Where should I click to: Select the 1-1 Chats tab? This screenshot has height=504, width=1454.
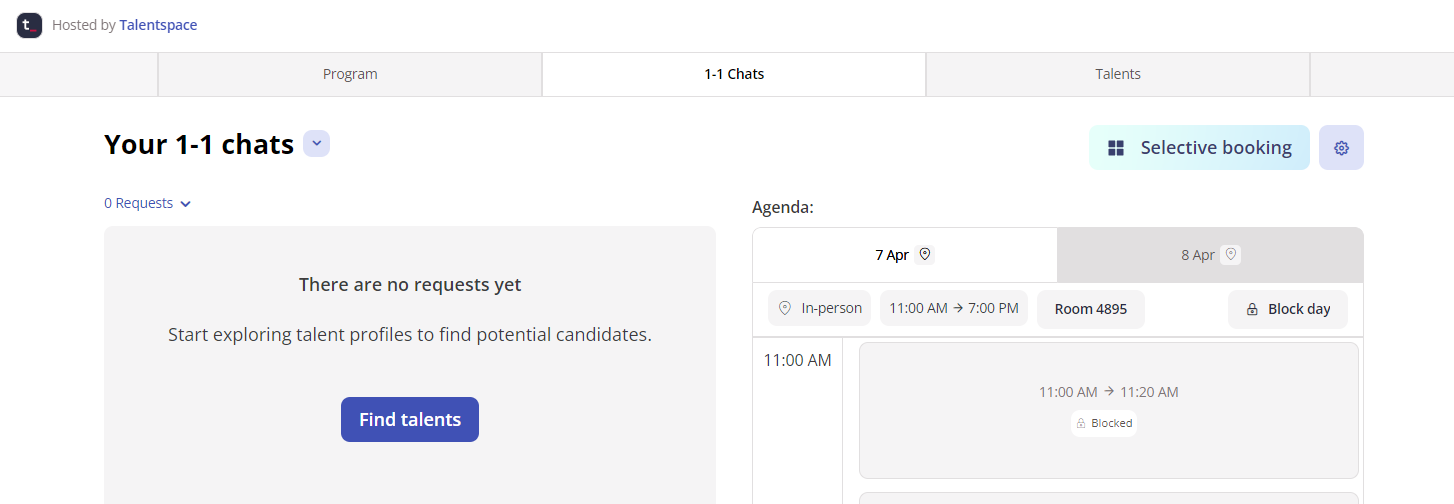pos(734,74)
